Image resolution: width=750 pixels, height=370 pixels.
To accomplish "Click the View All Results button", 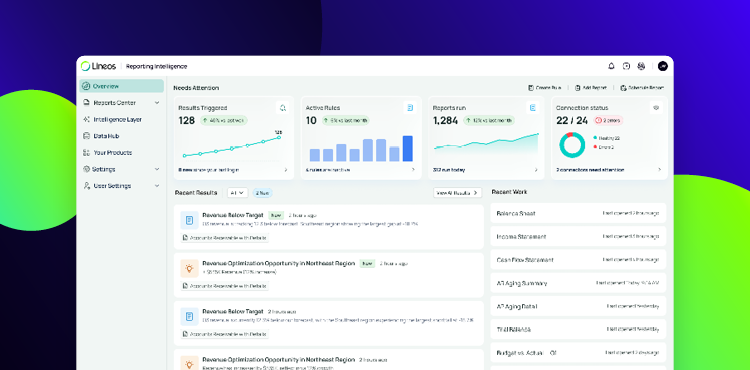I will click(457, 193).
